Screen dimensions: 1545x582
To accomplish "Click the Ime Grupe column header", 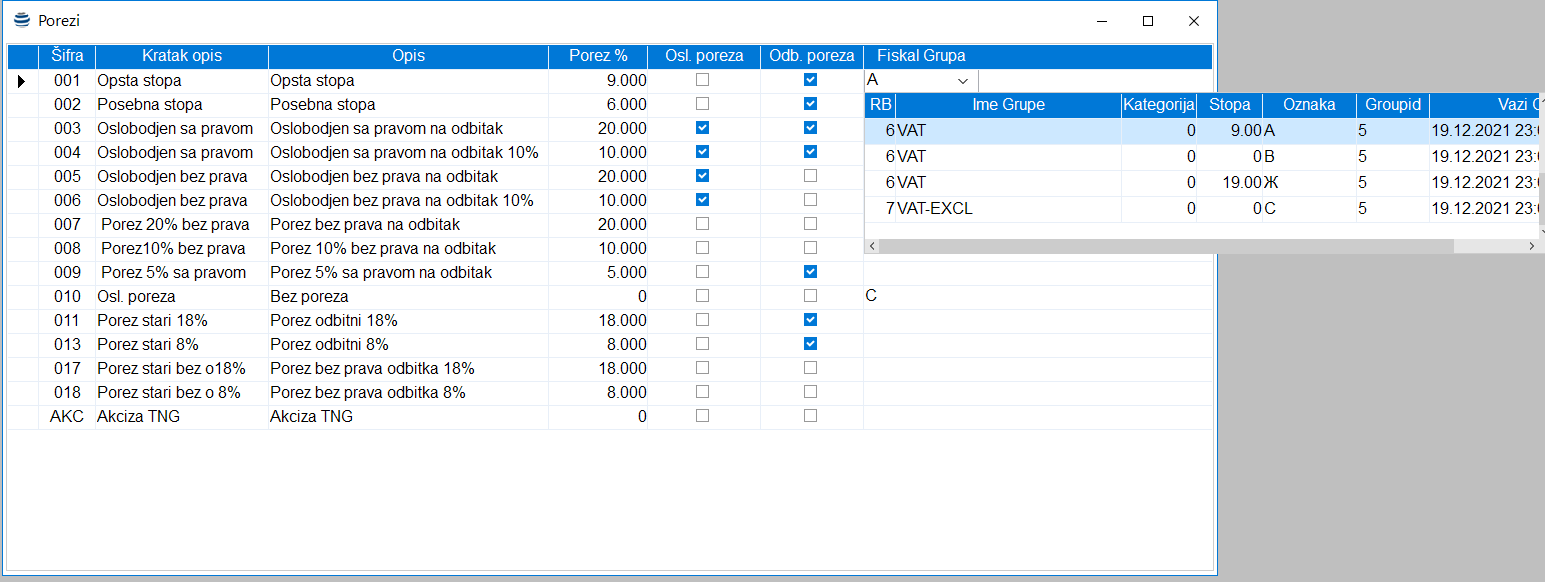I will click(1008, 105).
